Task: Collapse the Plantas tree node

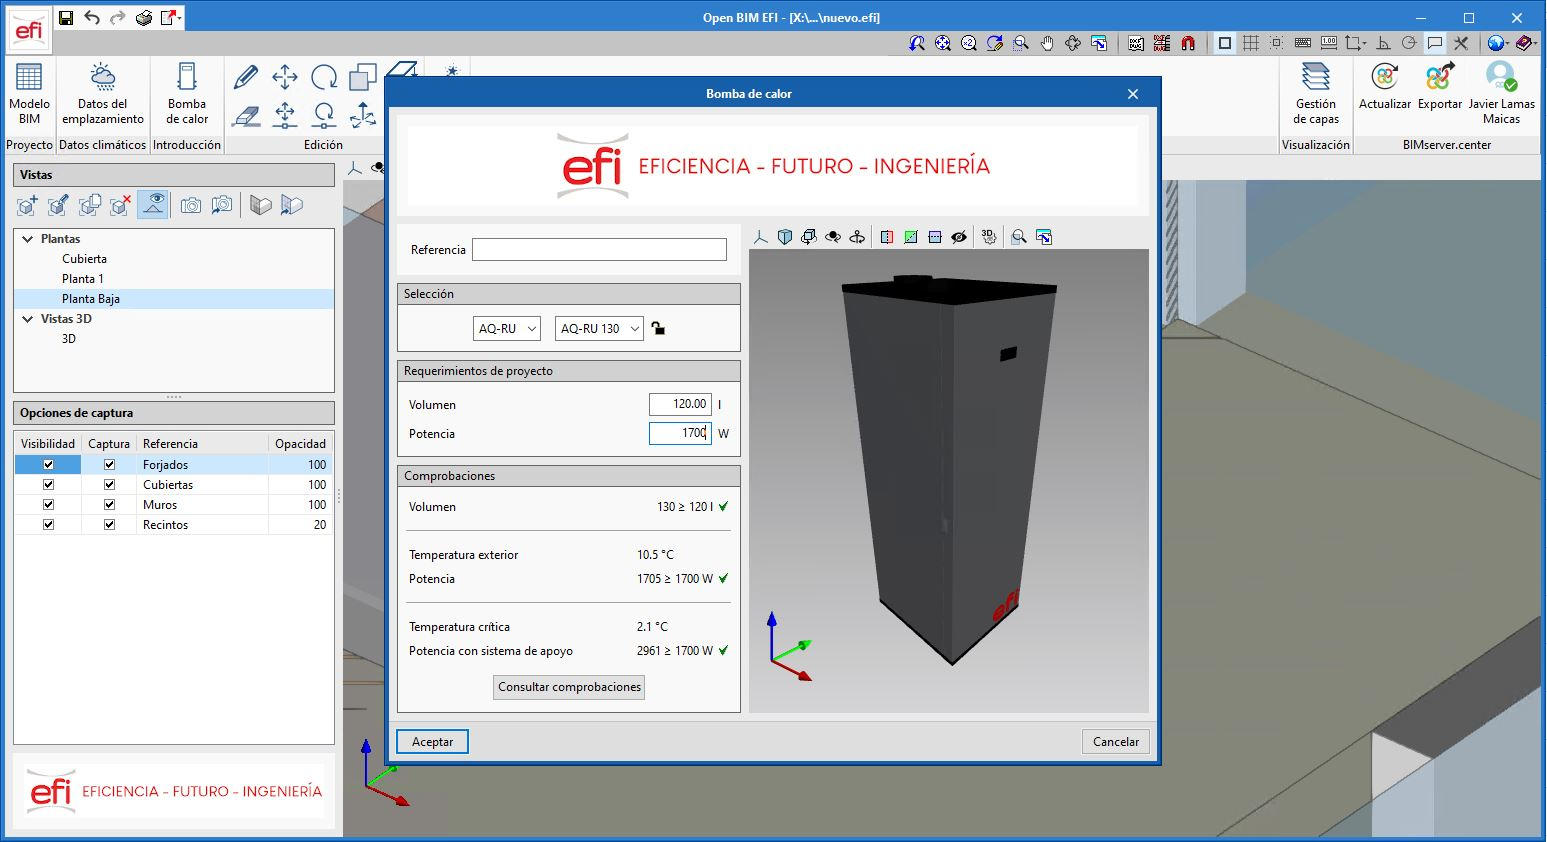Action: pyautogui.click(x=28, y=239)
